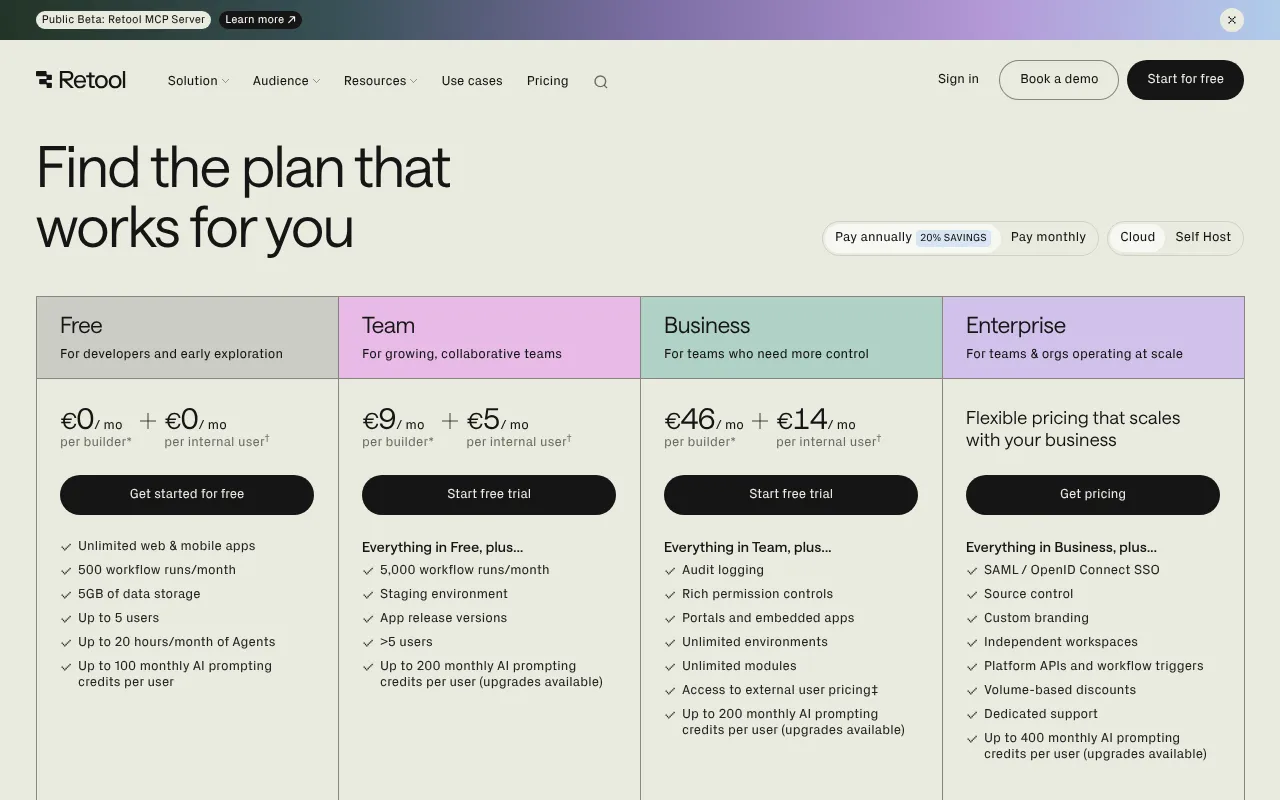Switch to the Self Host option
1280x800 pixels.
click(x=1203, y=238)
